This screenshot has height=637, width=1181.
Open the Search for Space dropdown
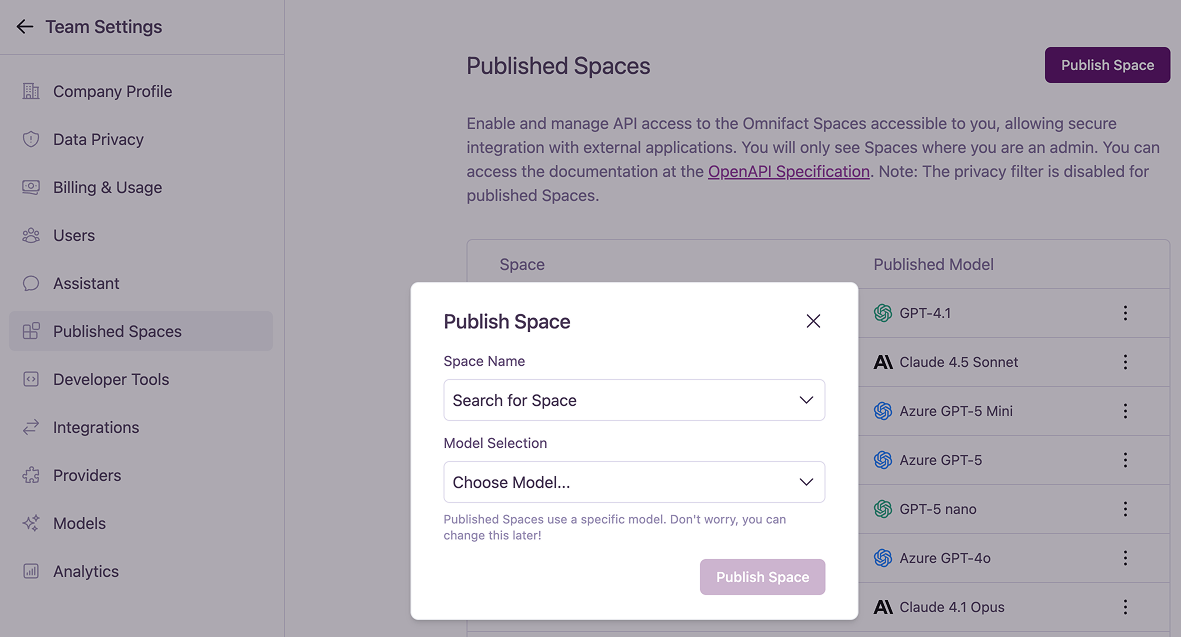click(634, 400)
